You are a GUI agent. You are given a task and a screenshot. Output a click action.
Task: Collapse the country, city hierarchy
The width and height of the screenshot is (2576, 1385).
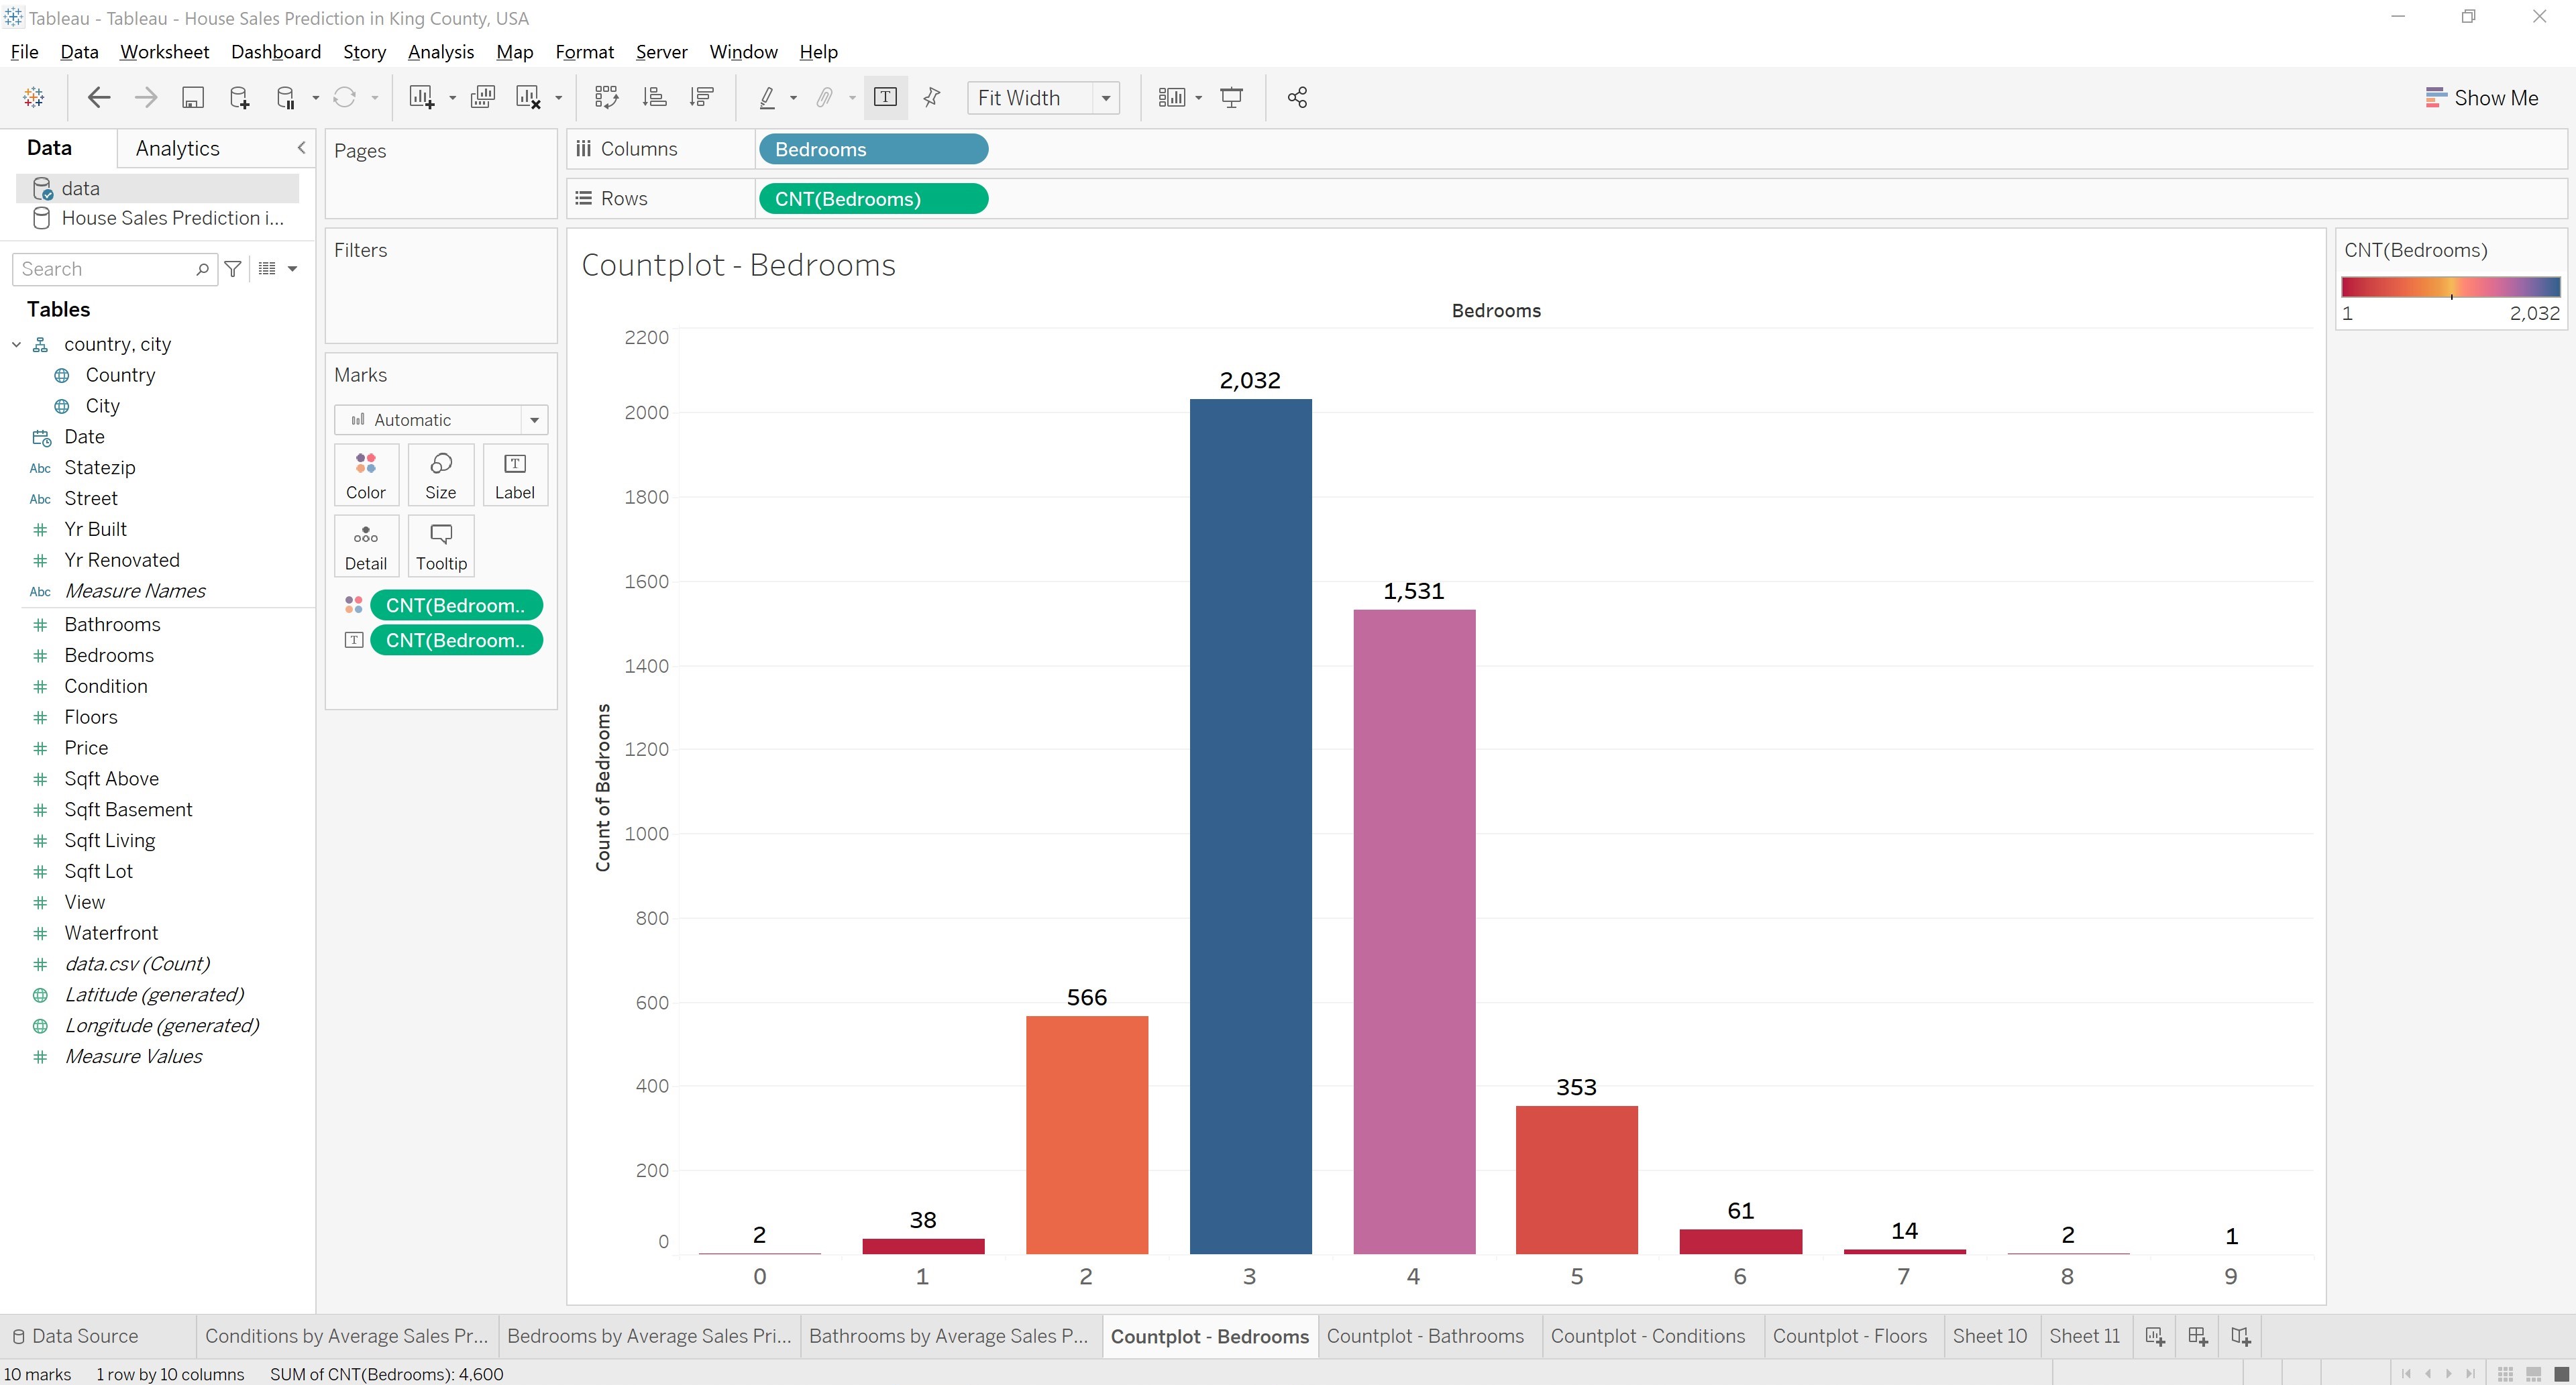point(16,344)
